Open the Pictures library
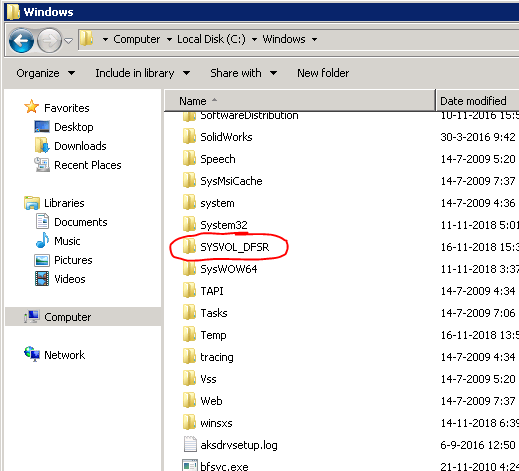The image size is (519, 471). pyautogui.click(x=73, y=260)
